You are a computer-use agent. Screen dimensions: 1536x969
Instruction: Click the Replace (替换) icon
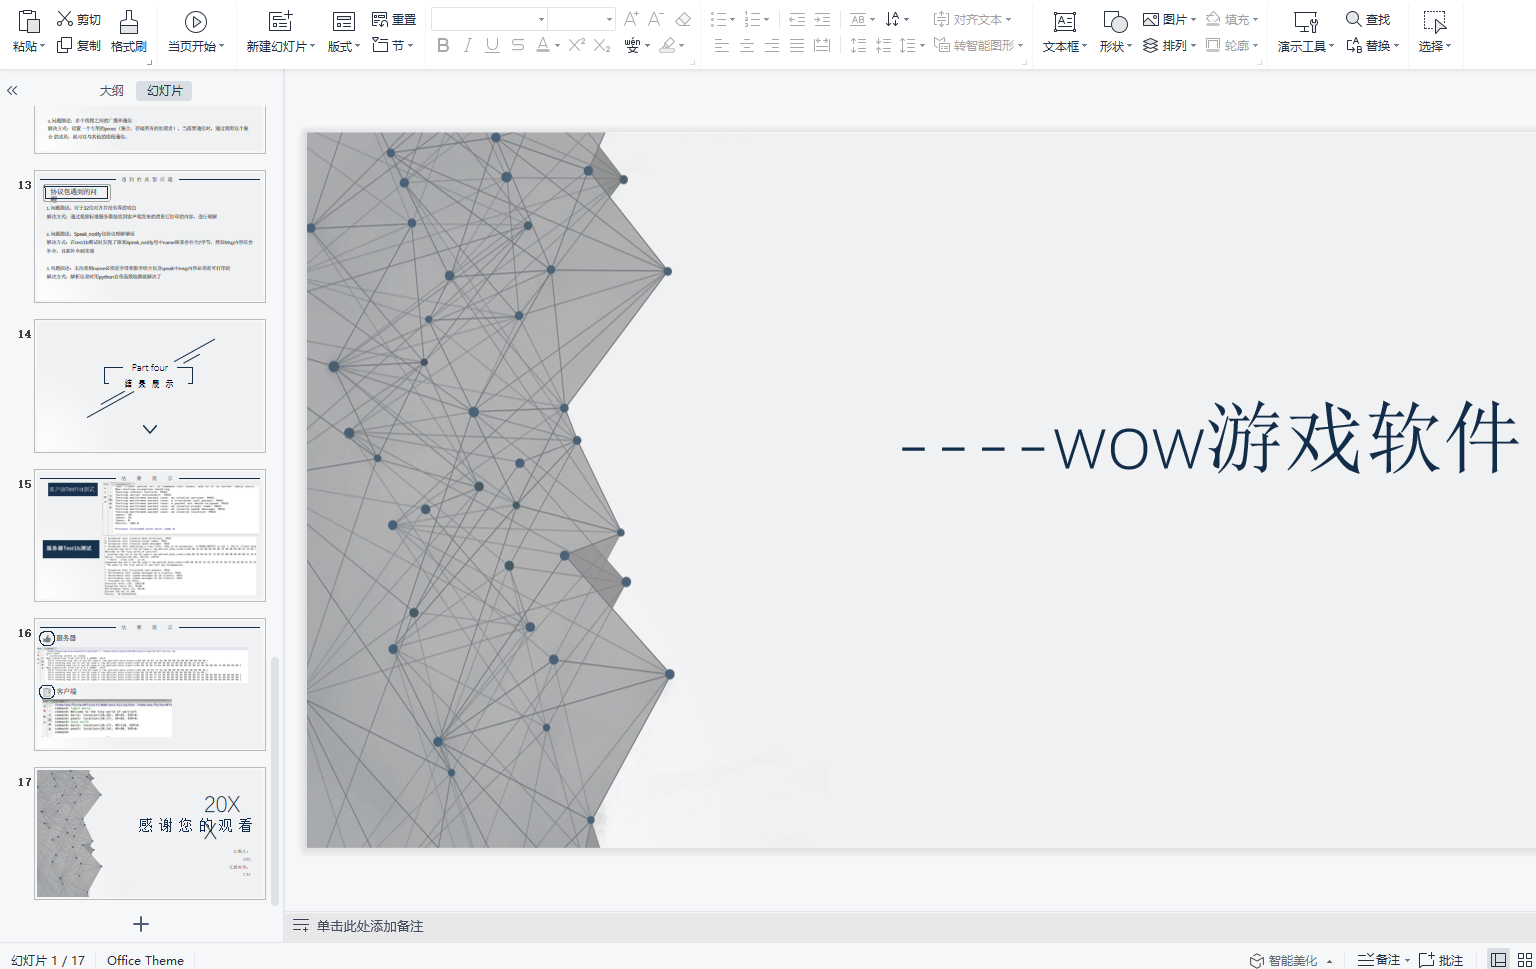pyautogui.click(x=1354, y=45)
